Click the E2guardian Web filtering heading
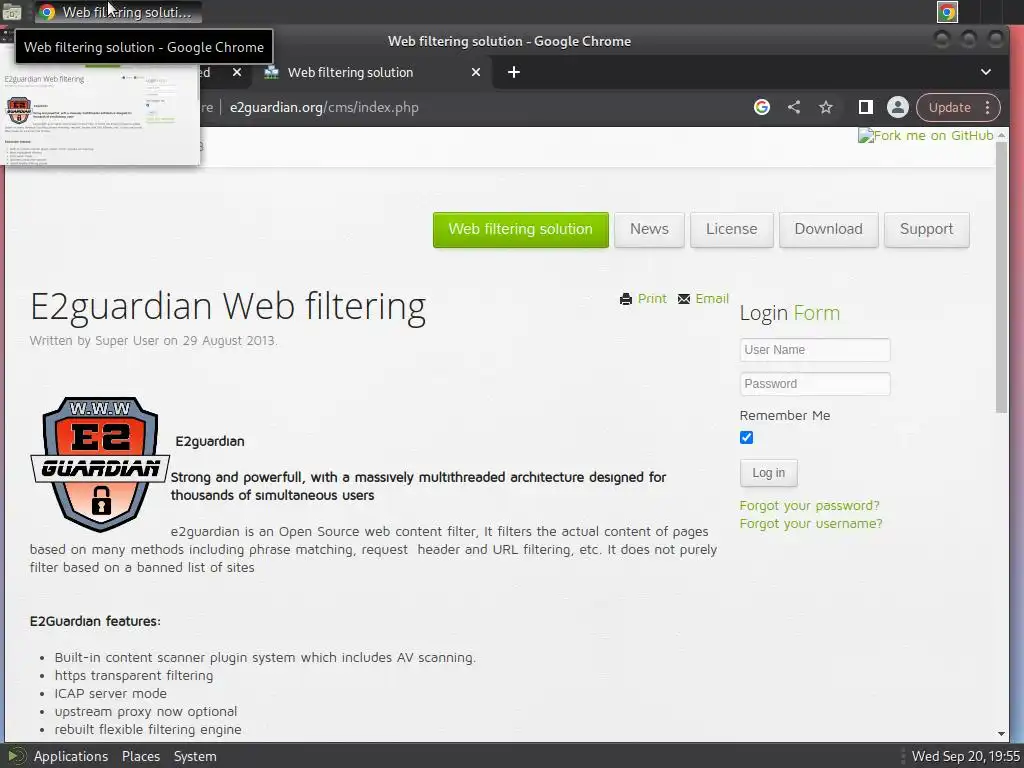 tap(228, 306)
